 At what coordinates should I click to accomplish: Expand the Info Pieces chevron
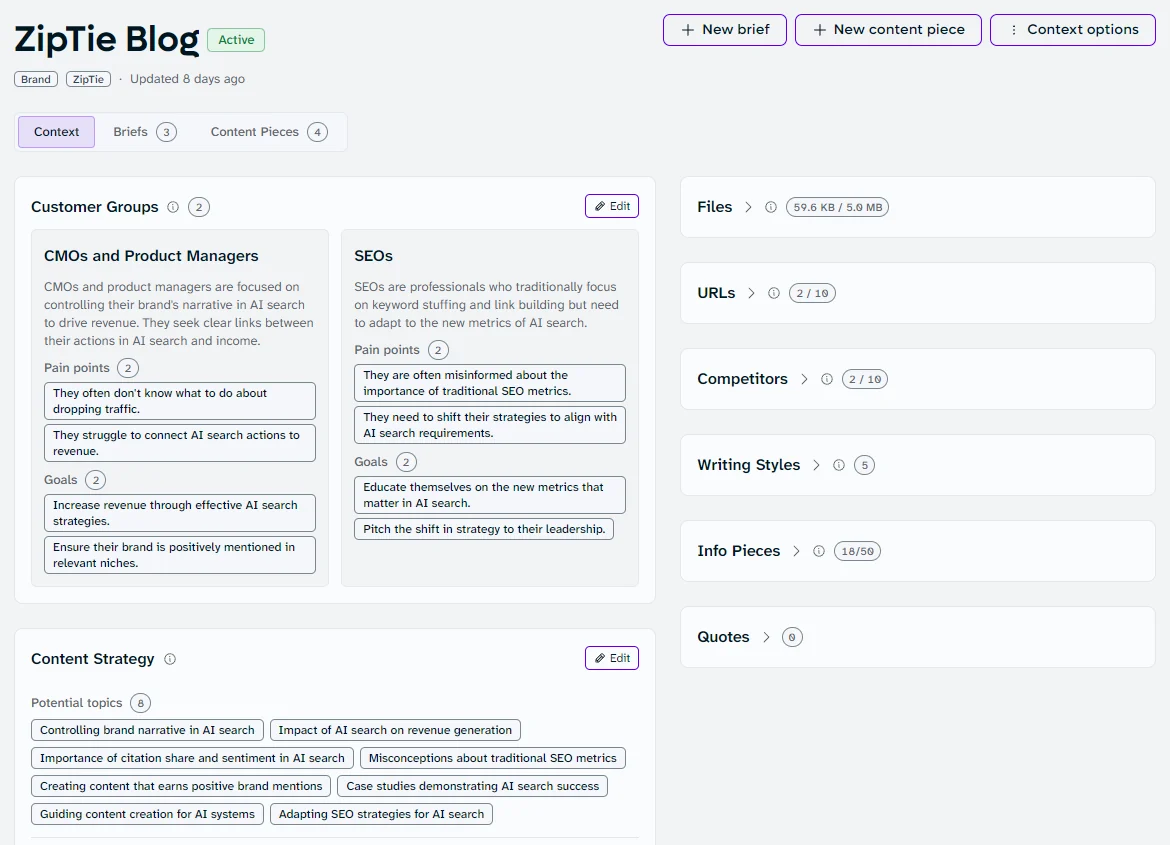pos(796,551)
